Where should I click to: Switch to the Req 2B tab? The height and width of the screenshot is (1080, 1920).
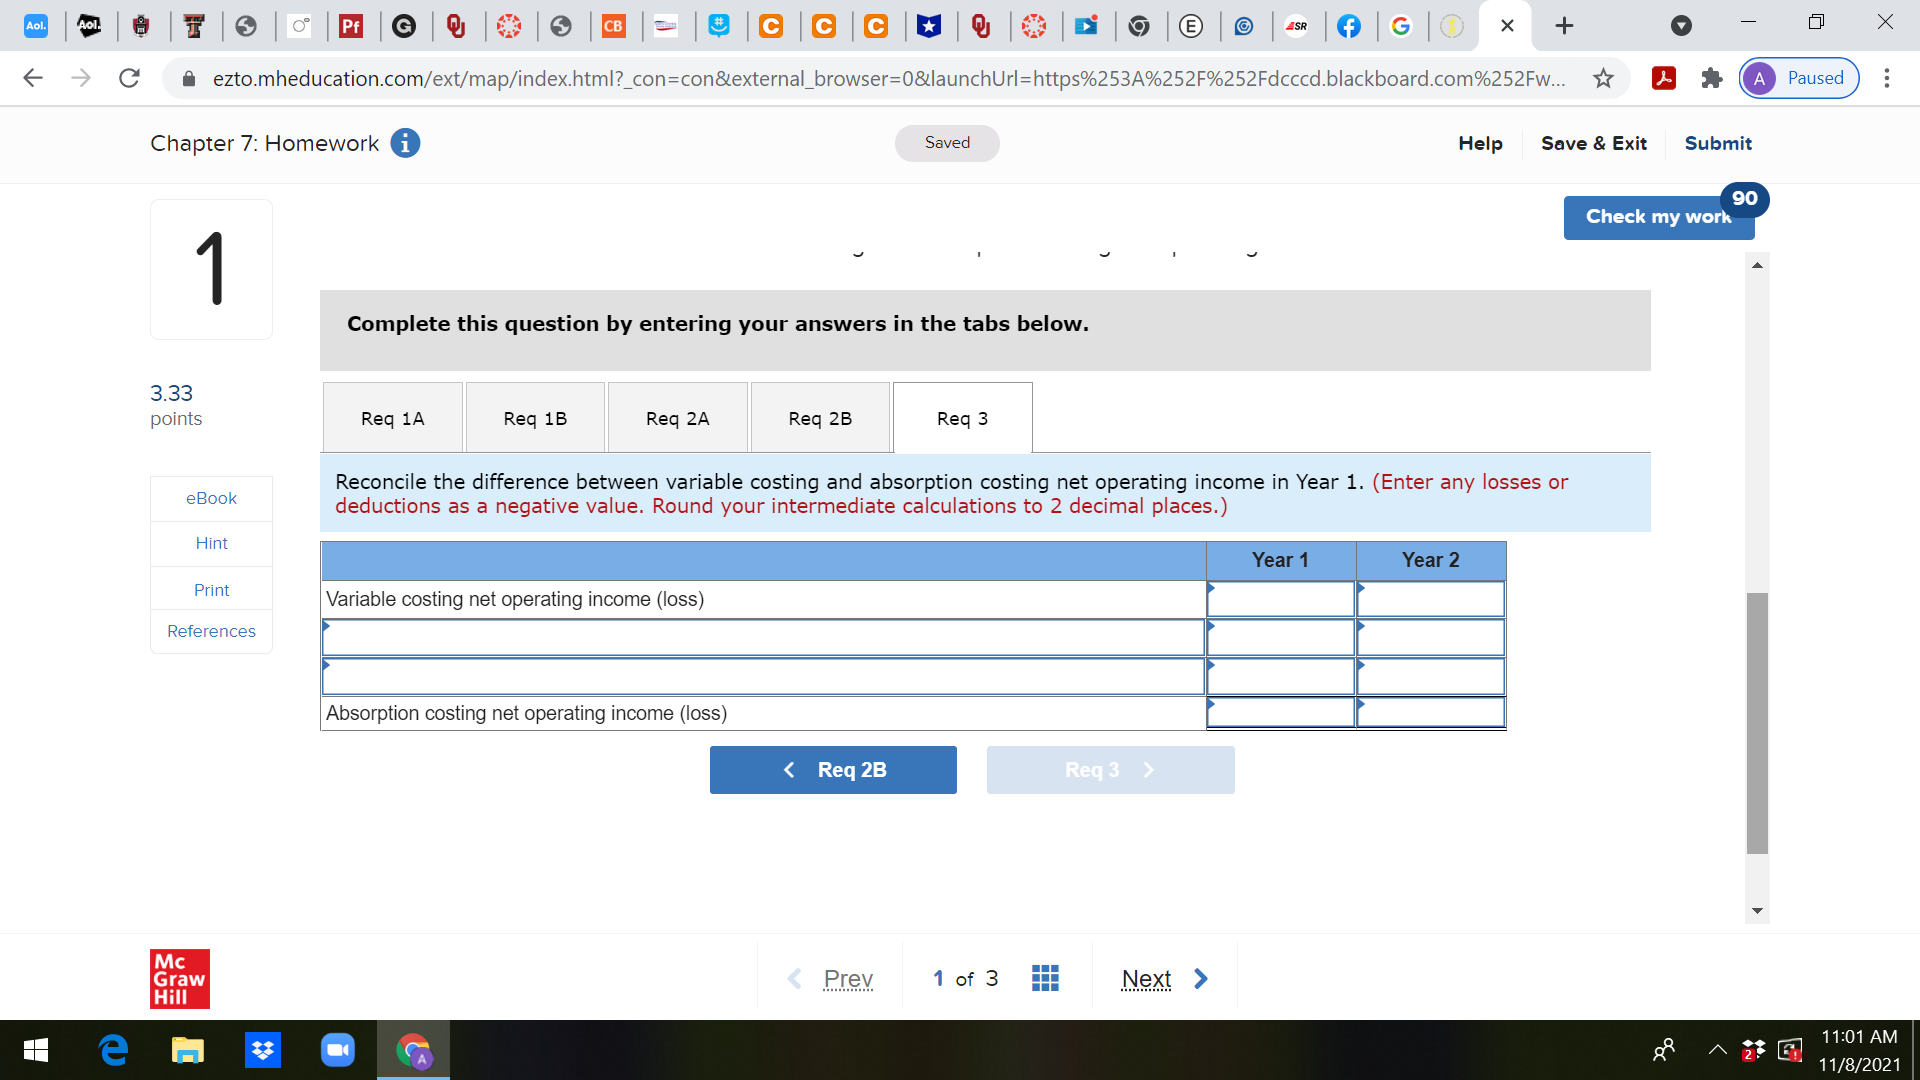820,417
